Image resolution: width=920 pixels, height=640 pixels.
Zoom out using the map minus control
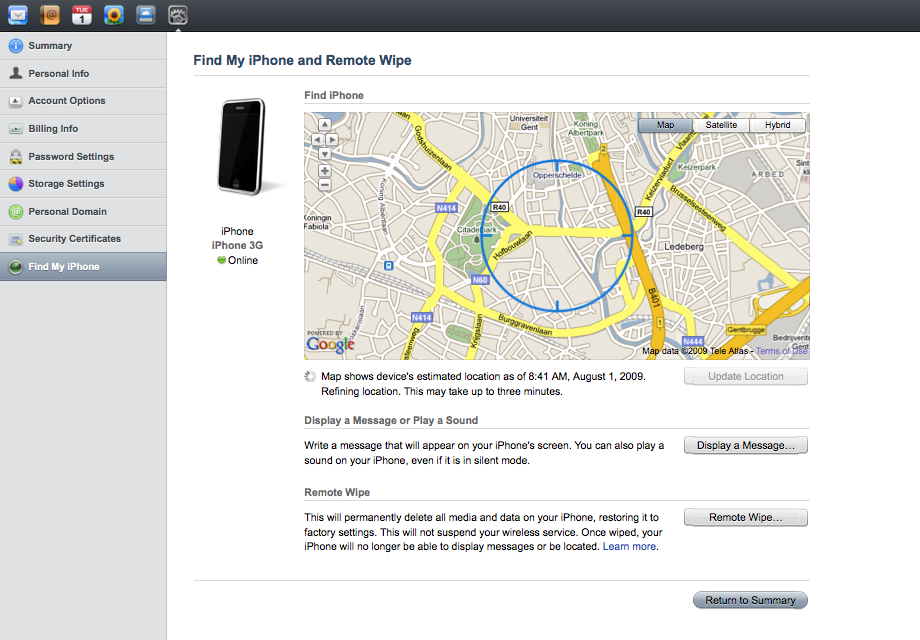325,184
